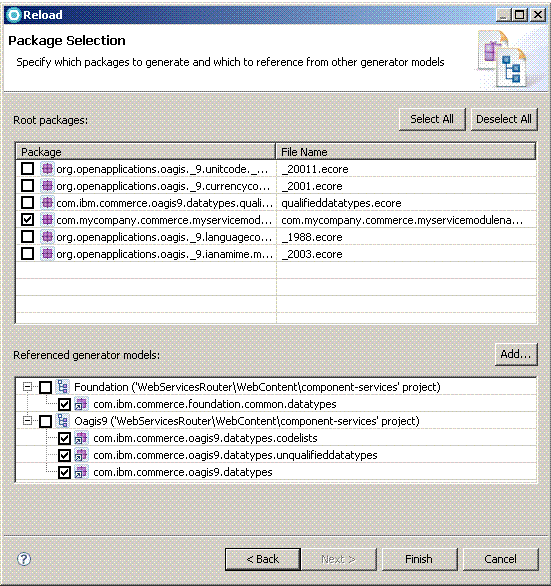551x586 pixels.
Task: Click the Add... button
Action: click(516, 354)
